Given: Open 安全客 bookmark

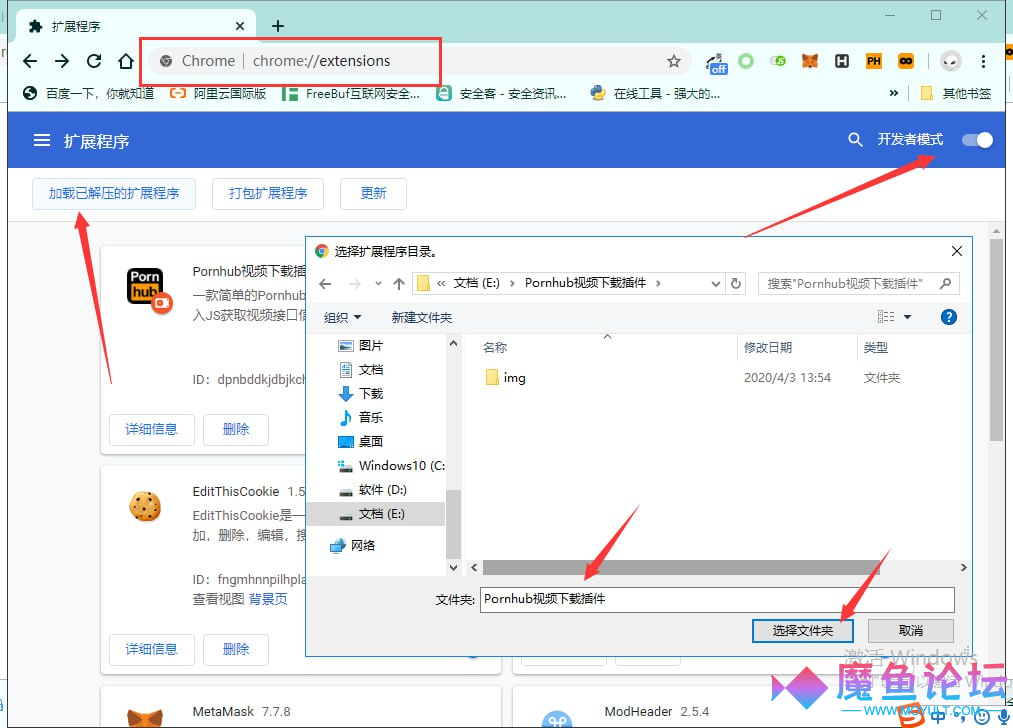Looking at the screenshot, I should click(501, 94).
